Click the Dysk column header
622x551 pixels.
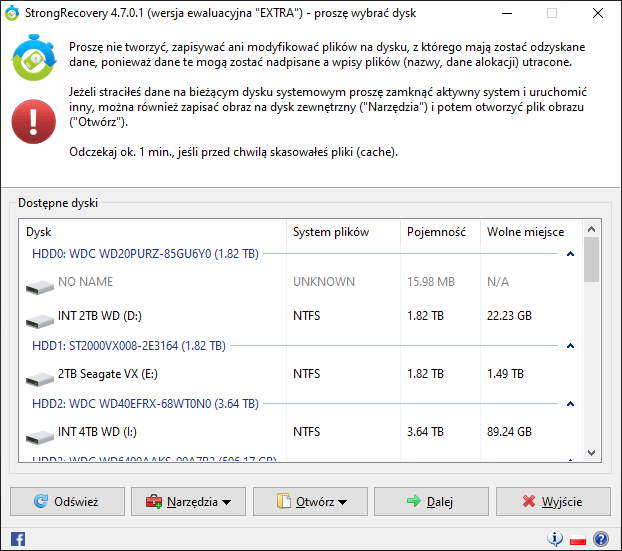coord(153,232)
